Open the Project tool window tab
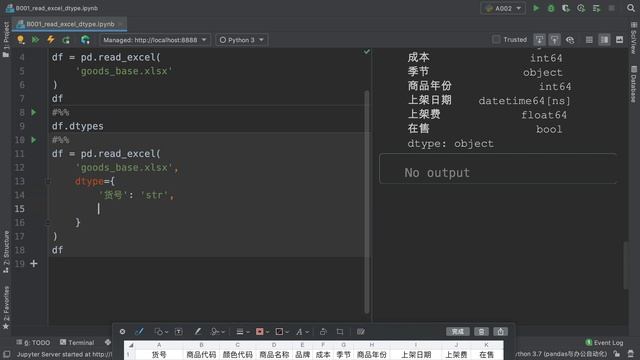Screen dimensions: 640x360 click(6, 39)
